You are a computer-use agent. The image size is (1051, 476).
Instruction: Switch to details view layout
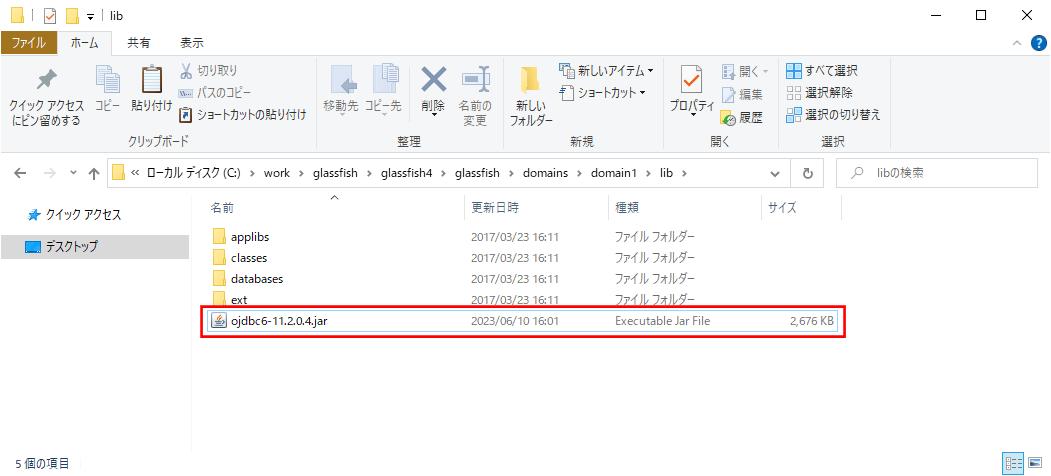(1013, 463)
